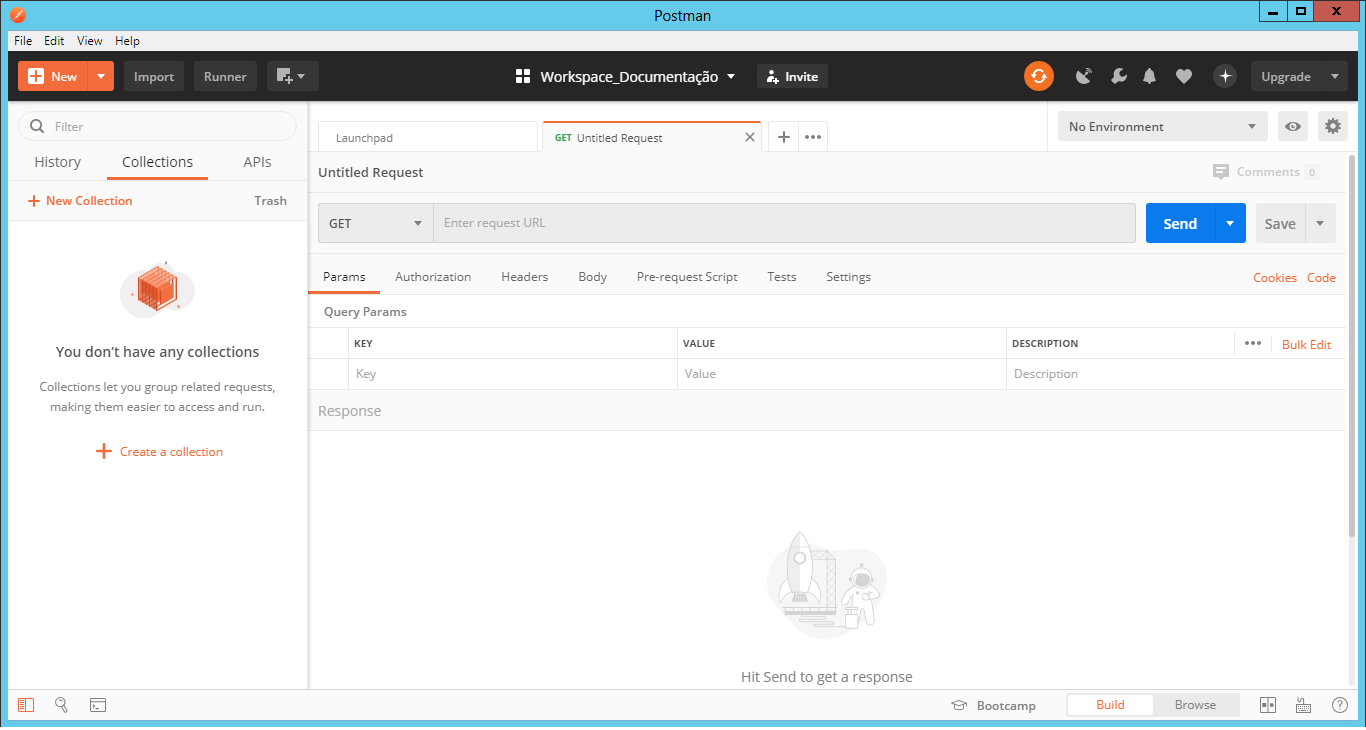Click the Import button

(x=154, y=76)
